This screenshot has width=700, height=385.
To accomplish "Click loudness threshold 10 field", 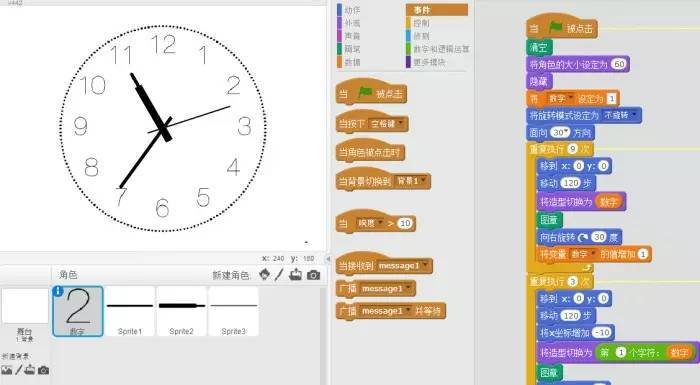I will [404, 223].
